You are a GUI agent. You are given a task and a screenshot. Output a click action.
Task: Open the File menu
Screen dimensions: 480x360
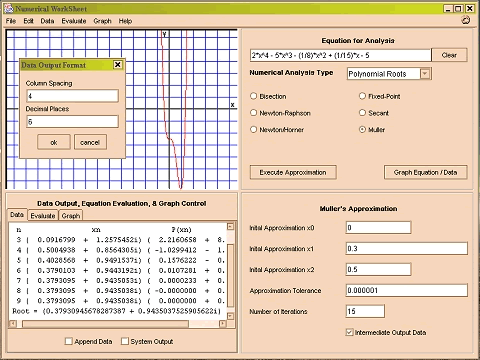pyautogui.click(x=11, y=21)
